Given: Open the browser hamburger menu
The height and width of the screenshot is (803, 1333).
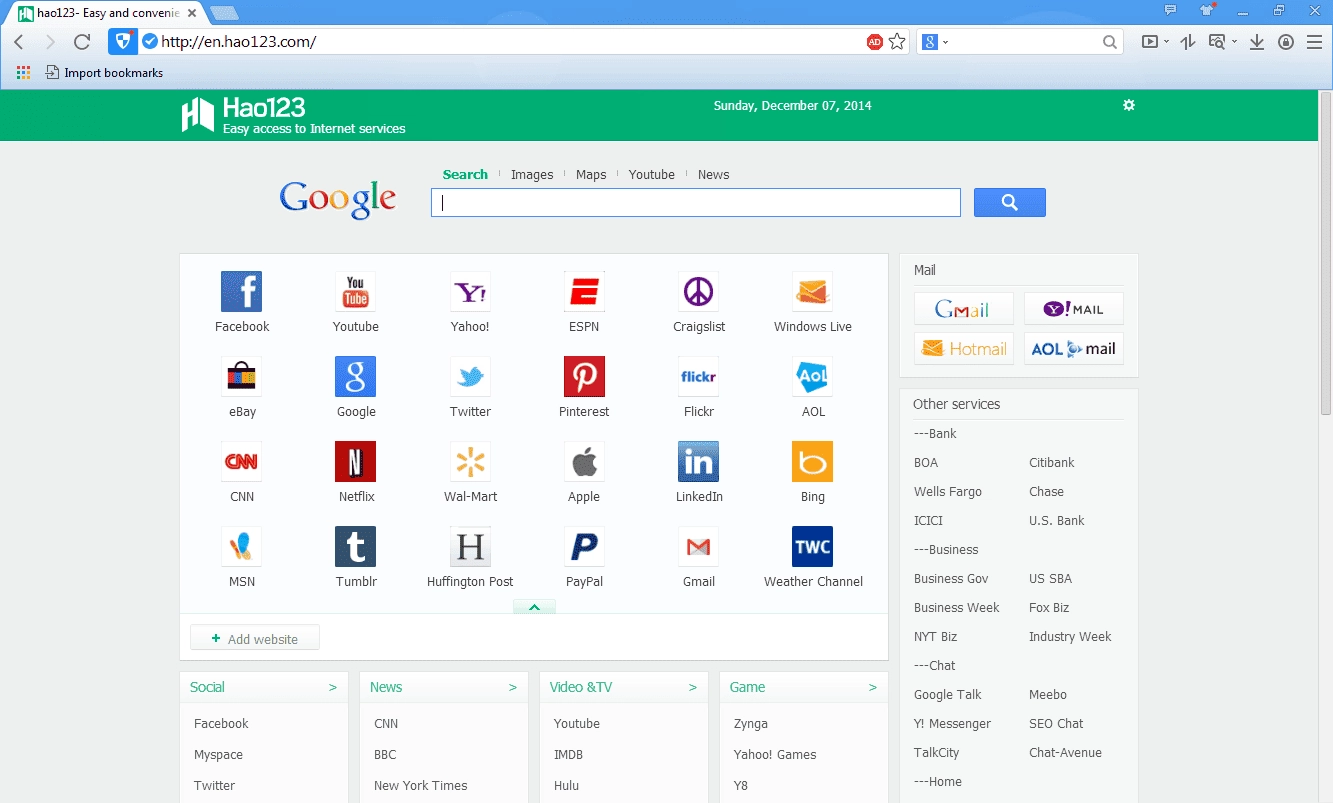Looking at the screenshot, I should pos(1314,42).
